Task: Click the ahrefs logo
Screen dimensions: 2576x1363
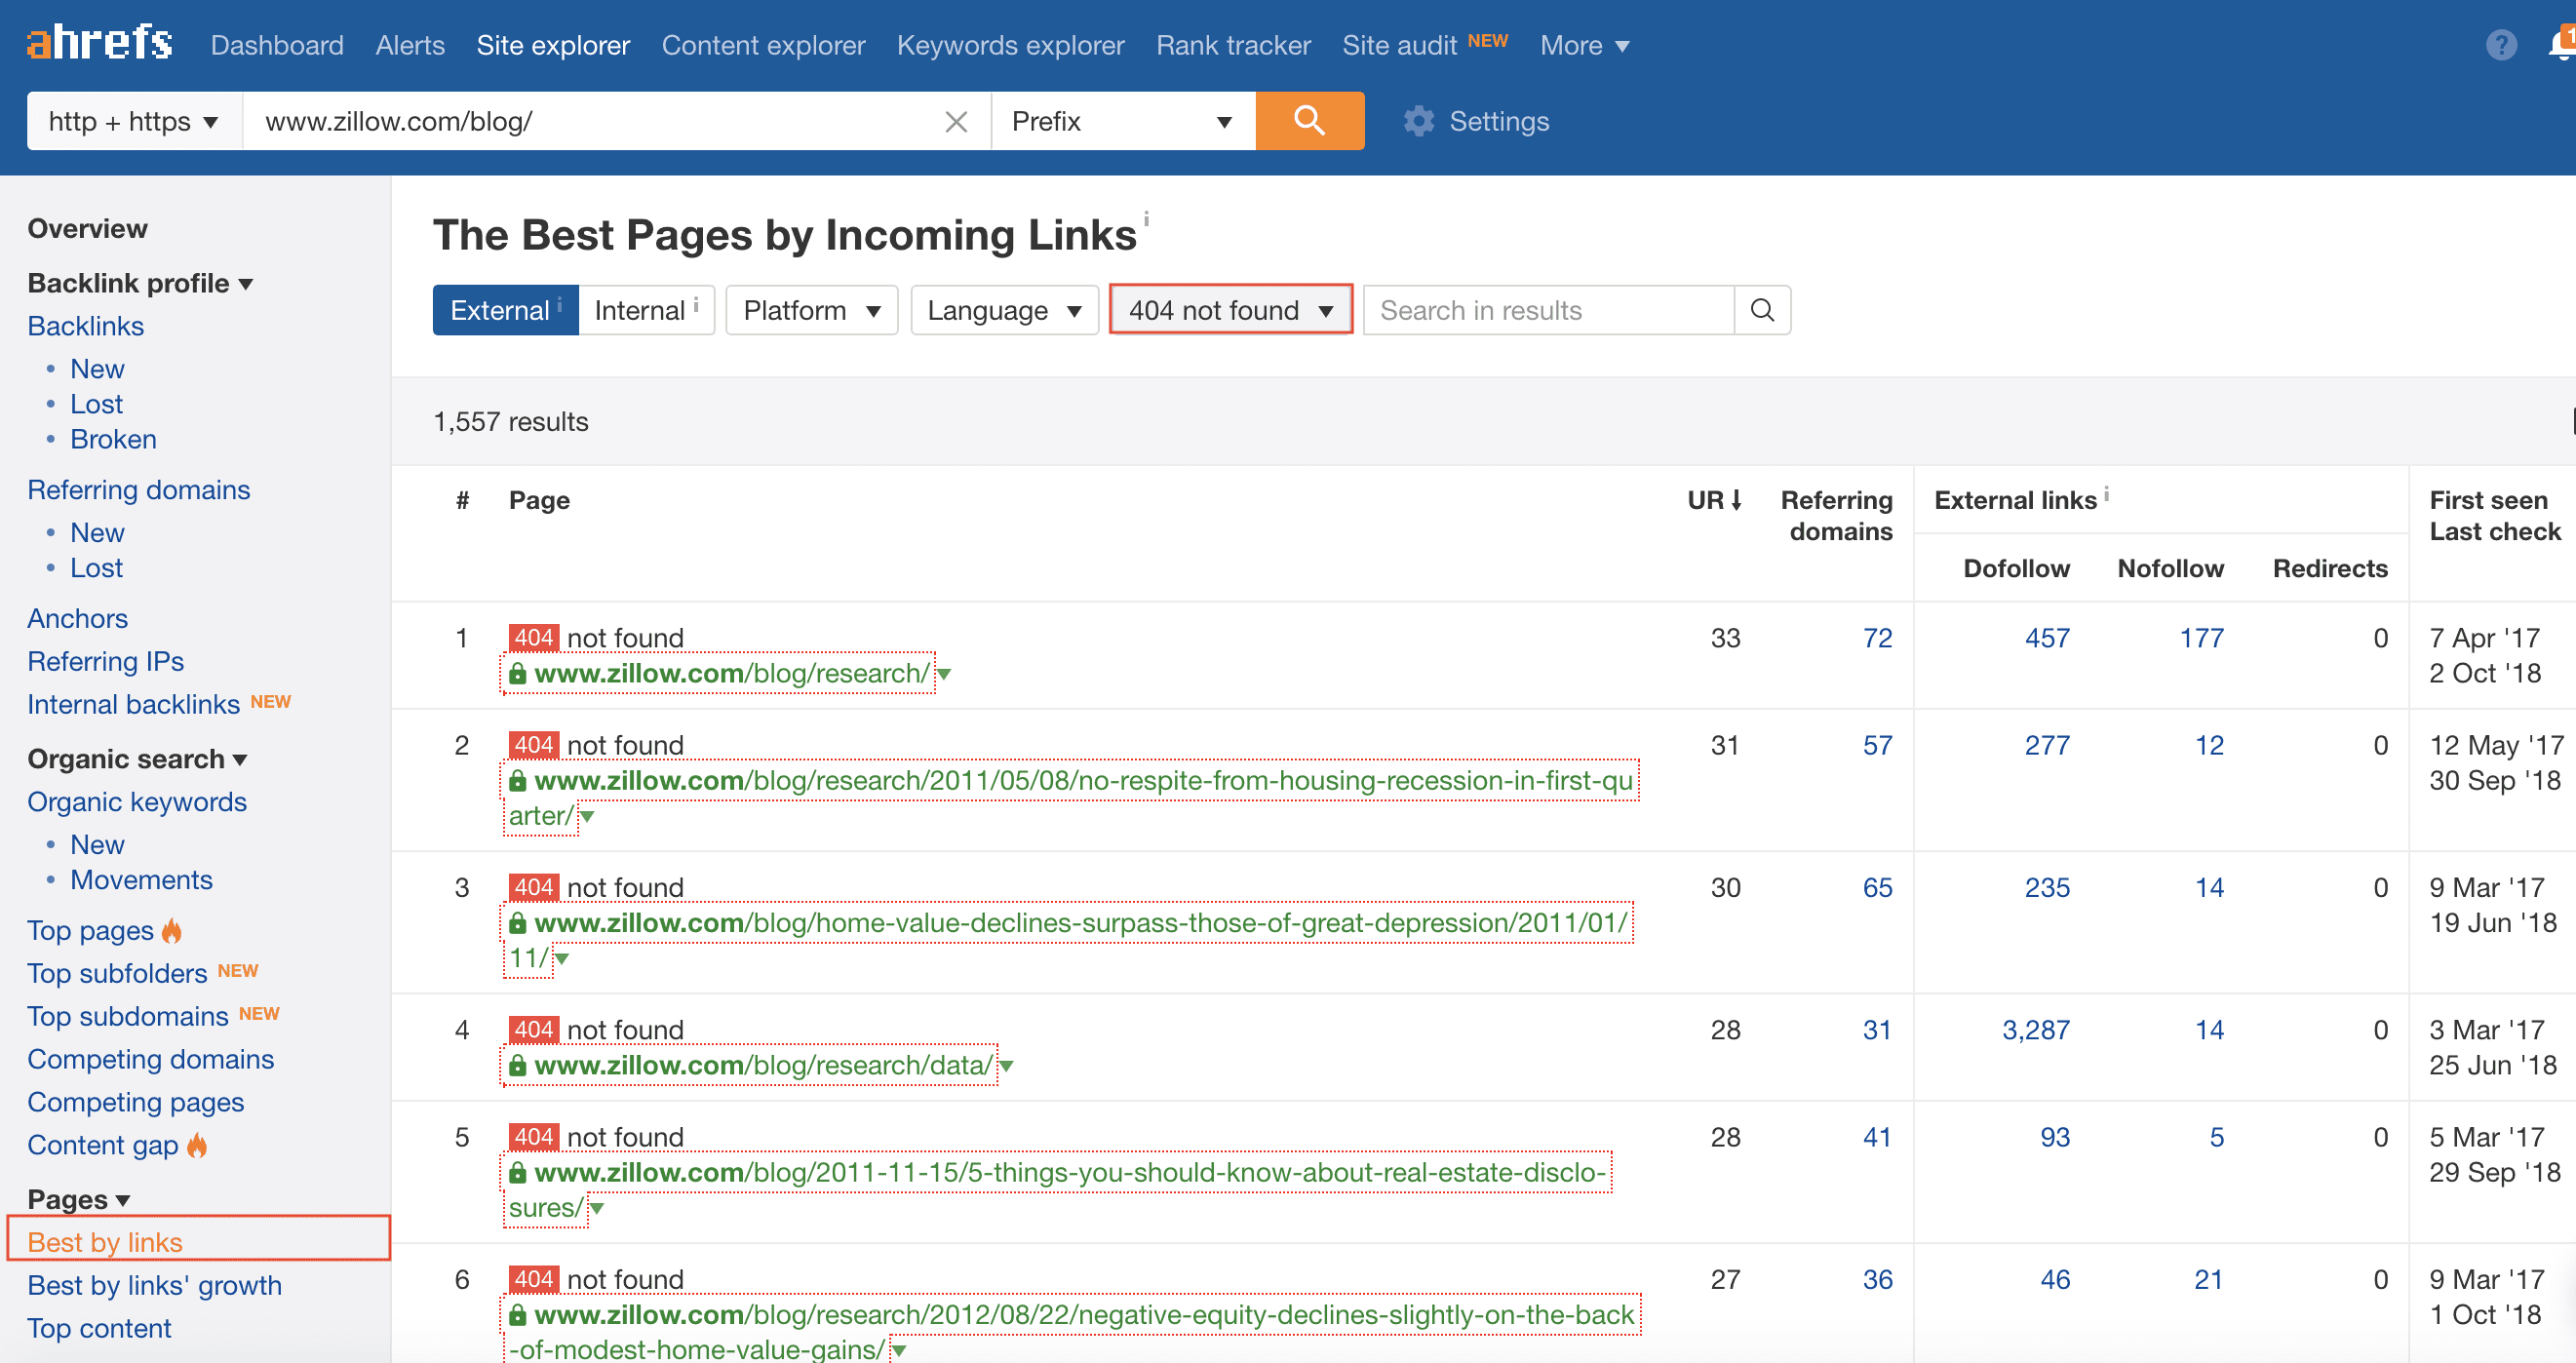Action: [100, 44]
